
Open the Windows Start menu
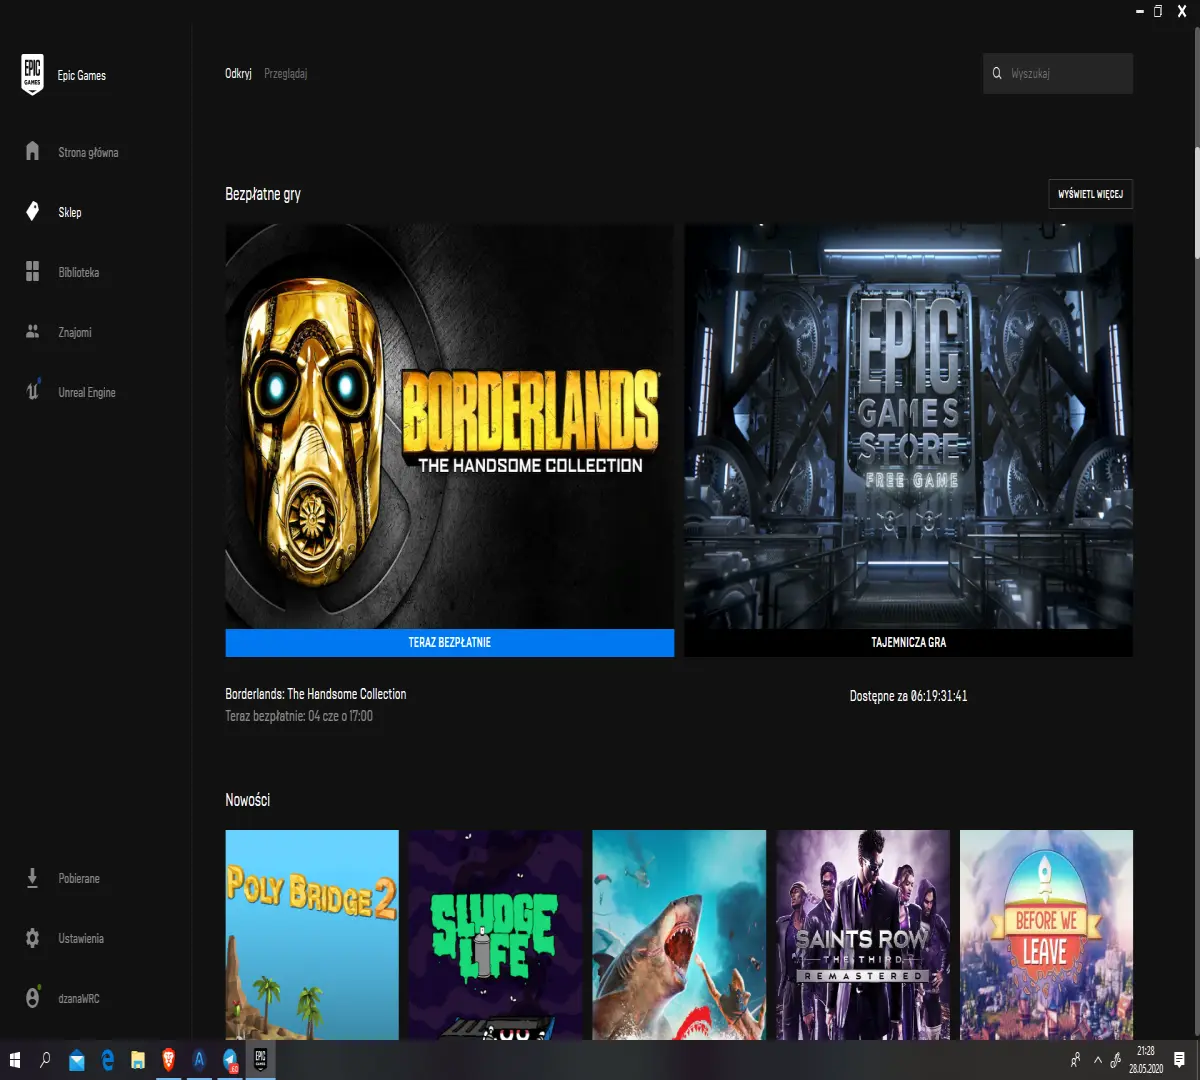click(15, 1060)
